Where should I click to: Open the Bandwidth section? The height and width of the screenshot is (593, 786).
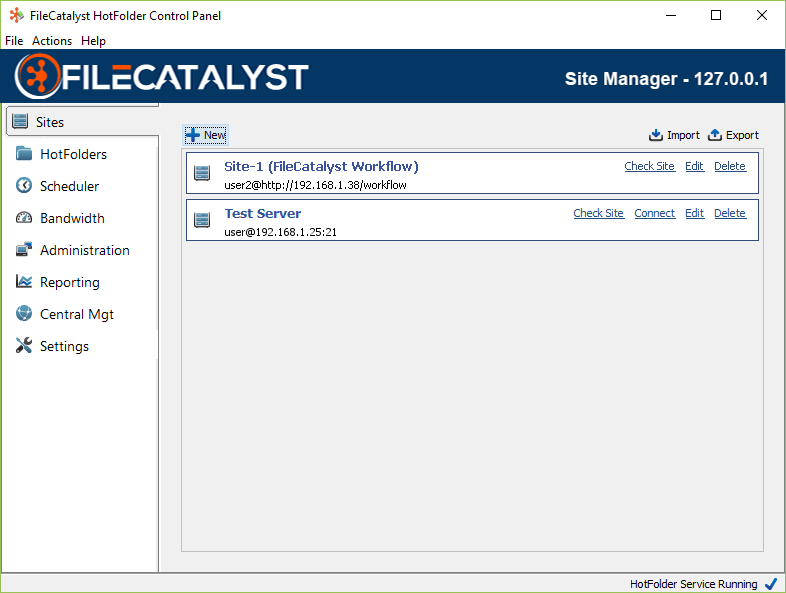(72, 218)
